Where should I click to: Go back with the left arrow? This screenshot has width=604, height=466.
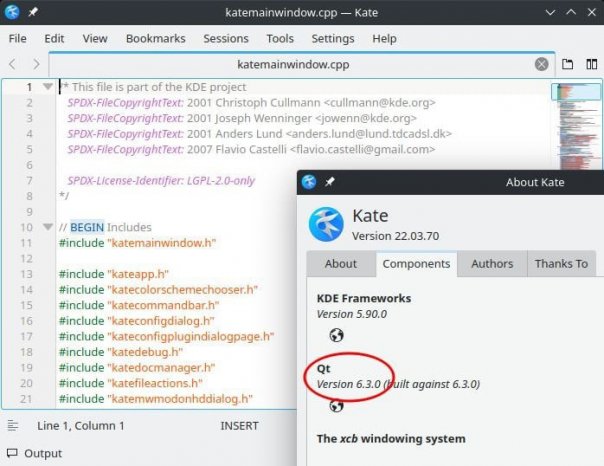point(12,64)
